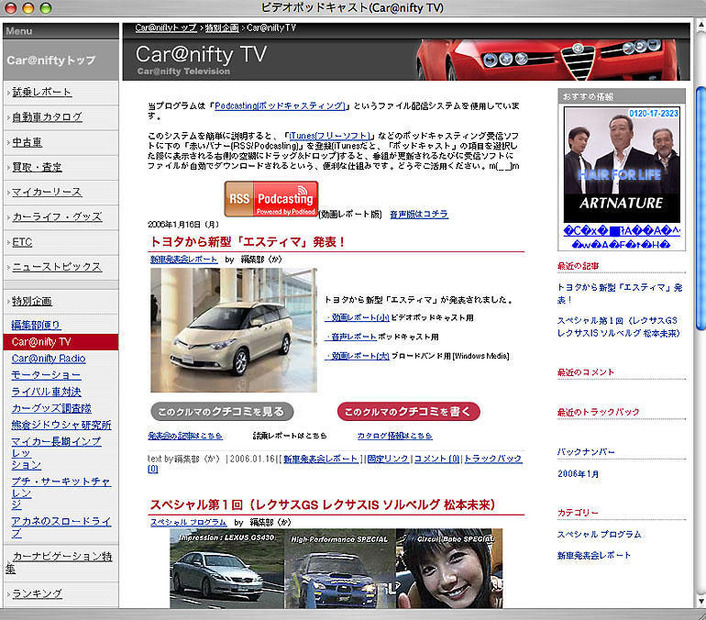Open 中古車 menu item
The width and height of the screenshot is (706, 620).
27,142
